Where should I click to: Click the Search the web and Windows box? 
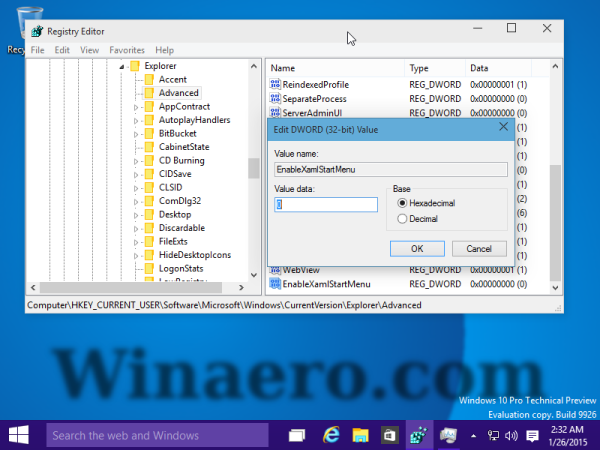point(157,435)
